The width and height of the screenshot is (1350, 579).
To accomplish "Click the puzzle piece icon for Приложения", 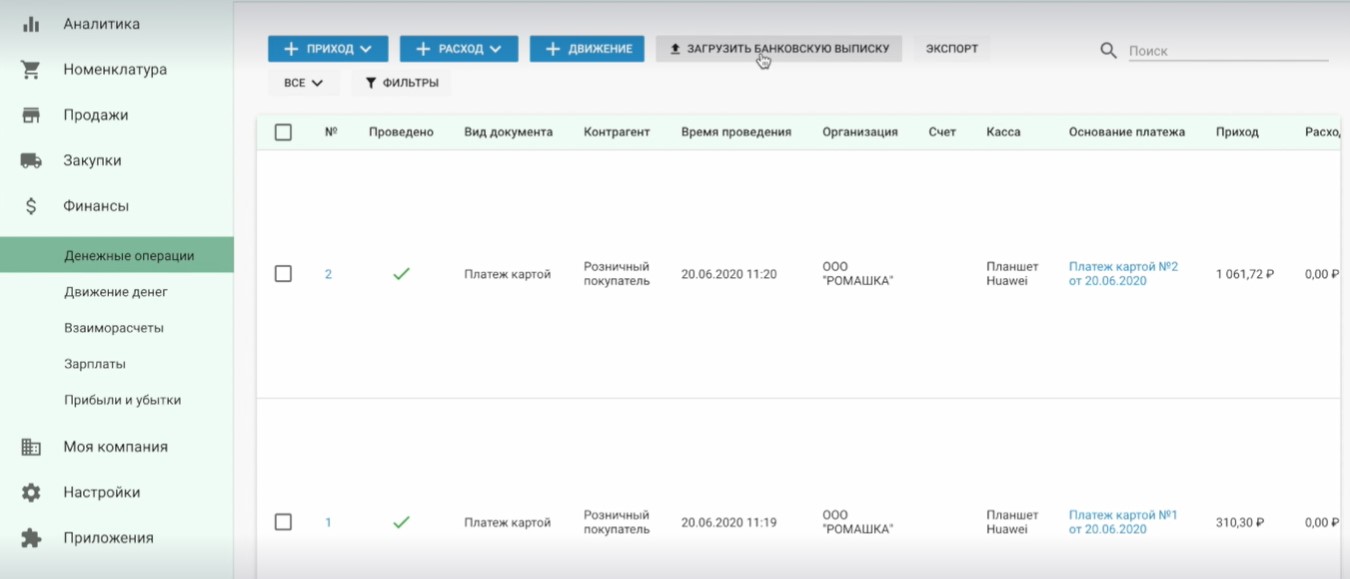I will tap(31, 538).
